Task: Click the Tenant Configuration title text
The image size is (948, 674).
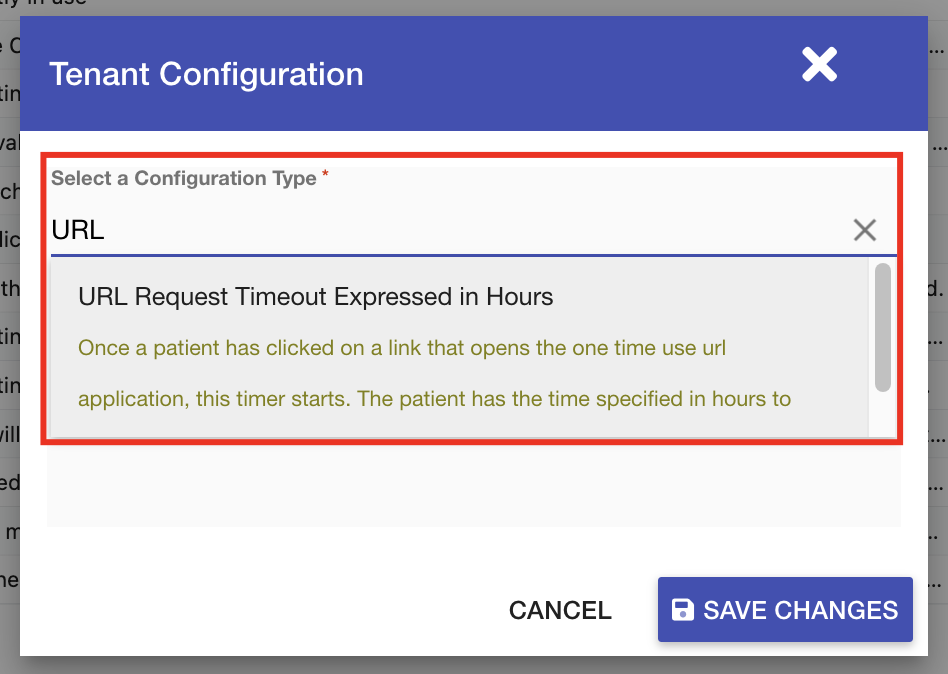Action: click(x=206, y=74)
